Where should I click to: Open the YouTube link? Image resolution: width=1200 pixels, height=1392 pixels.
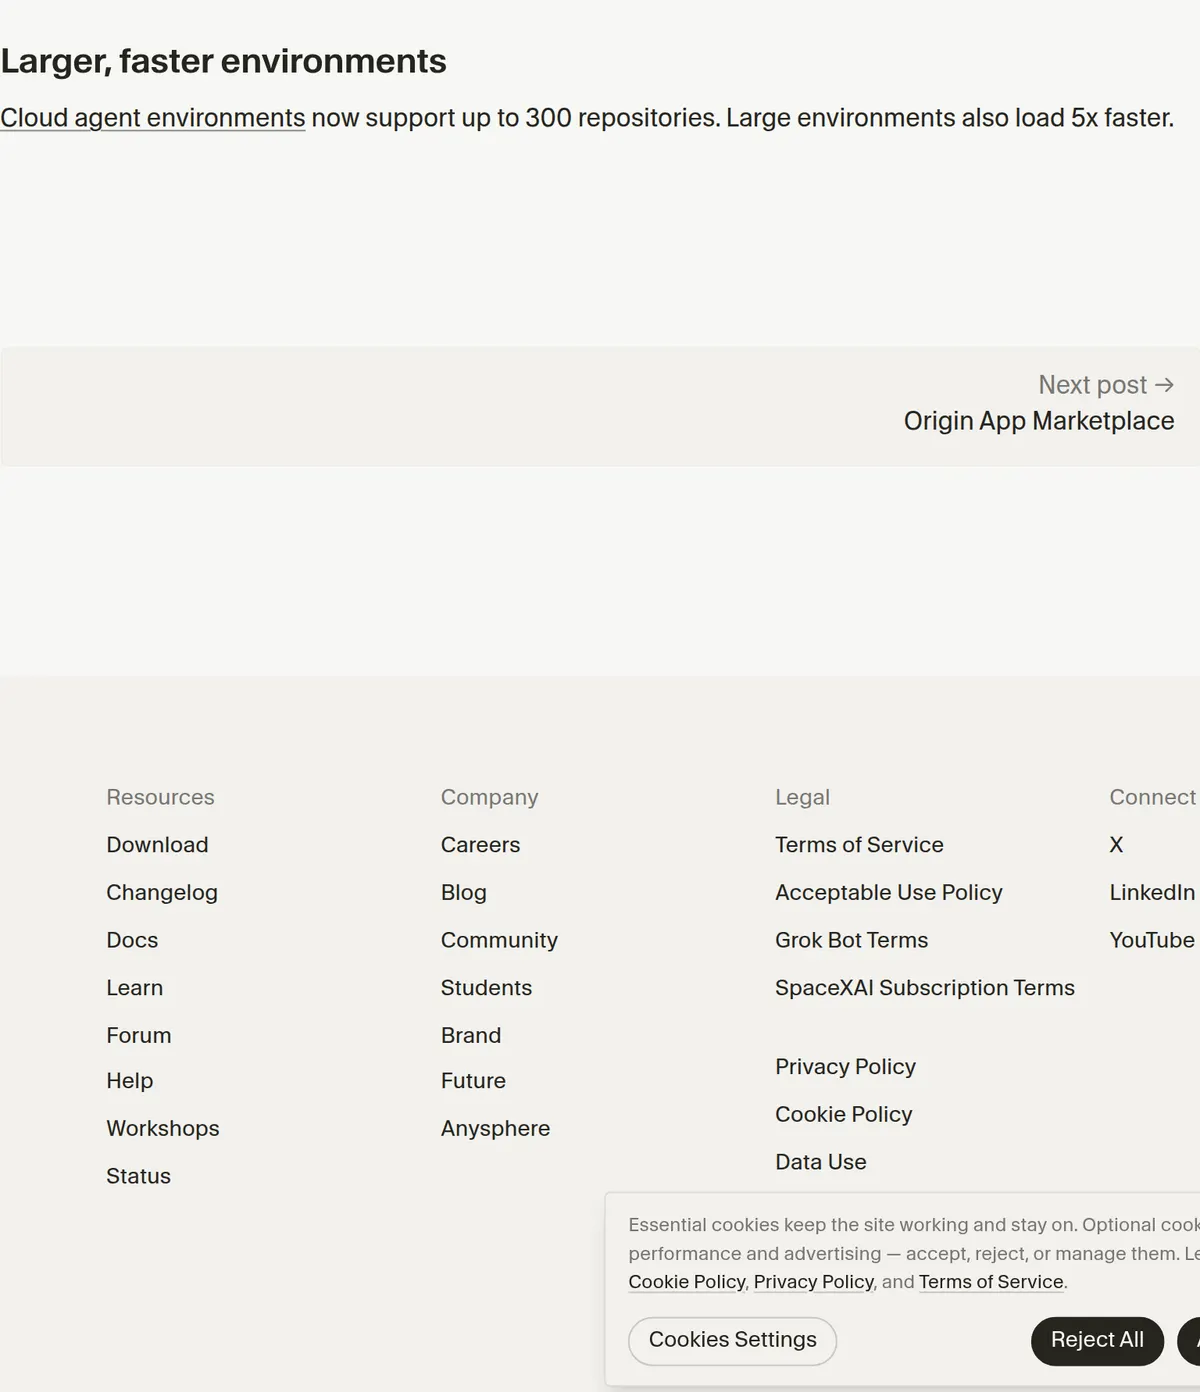tap(1152, 940)
